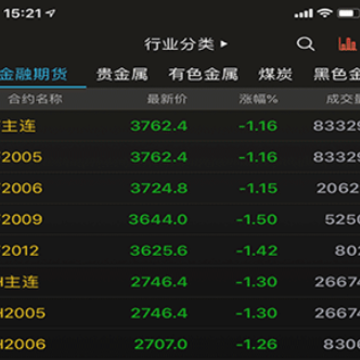Screen dimensions: 360x360
Task: Tap the search magnifier icon
Action: tap(306, 44)
